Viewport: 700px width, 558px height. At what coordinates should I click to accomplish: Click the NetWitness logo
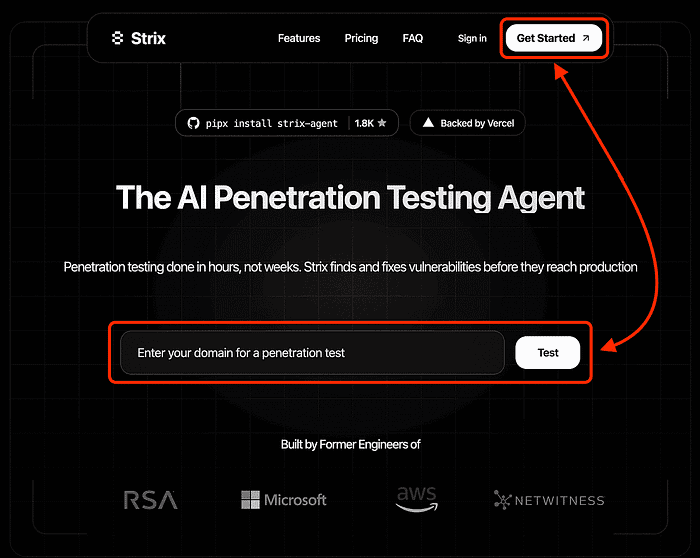click(x=549, y=499)
